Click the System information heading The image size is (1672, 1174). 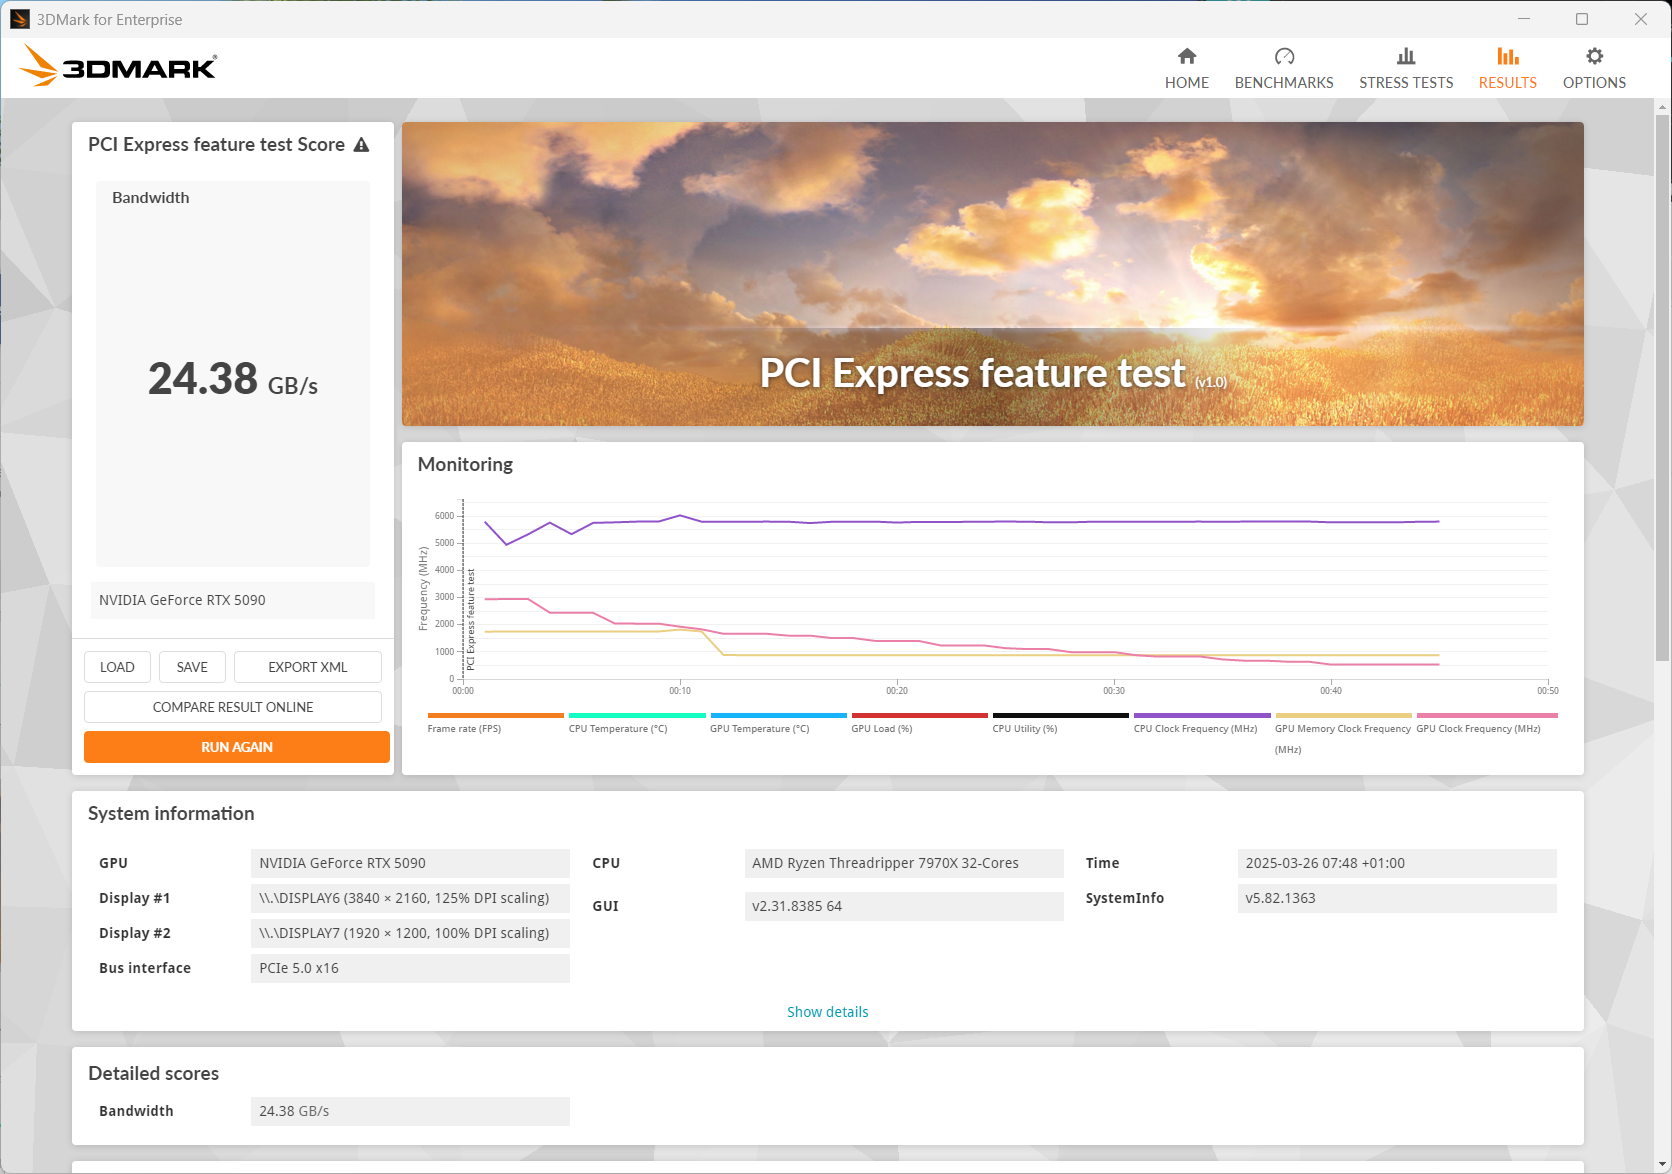171,813
